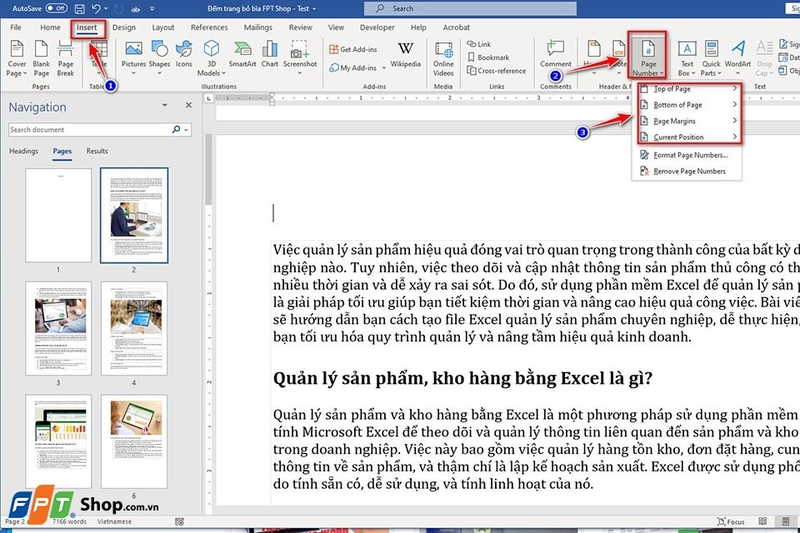800x533 pixels.
Task: Expand Page Margins submenu
Action: (x=689, y=121)
